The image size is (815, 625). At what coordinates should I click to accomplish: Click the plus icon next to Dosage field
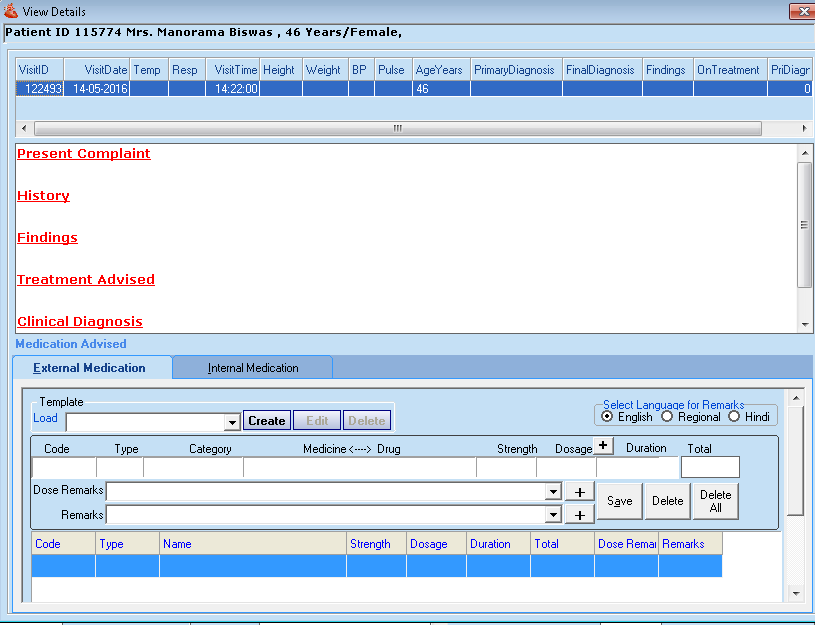(x=601, y=447)
